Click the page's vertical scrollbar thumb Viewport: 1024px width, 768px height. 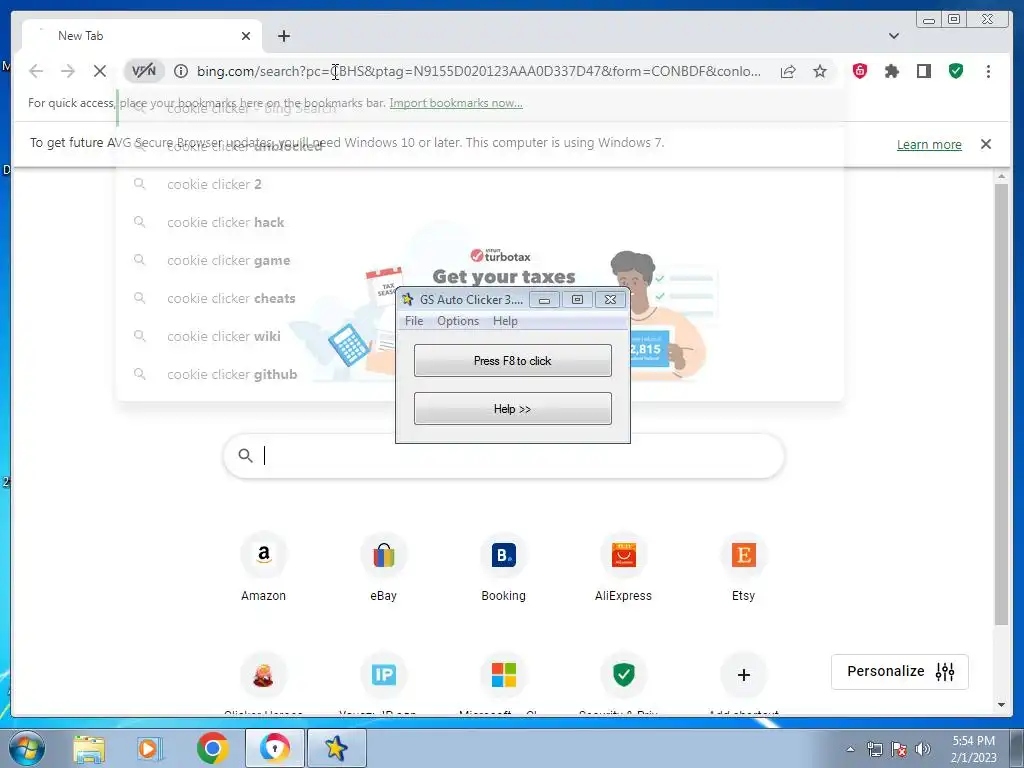1001,404
